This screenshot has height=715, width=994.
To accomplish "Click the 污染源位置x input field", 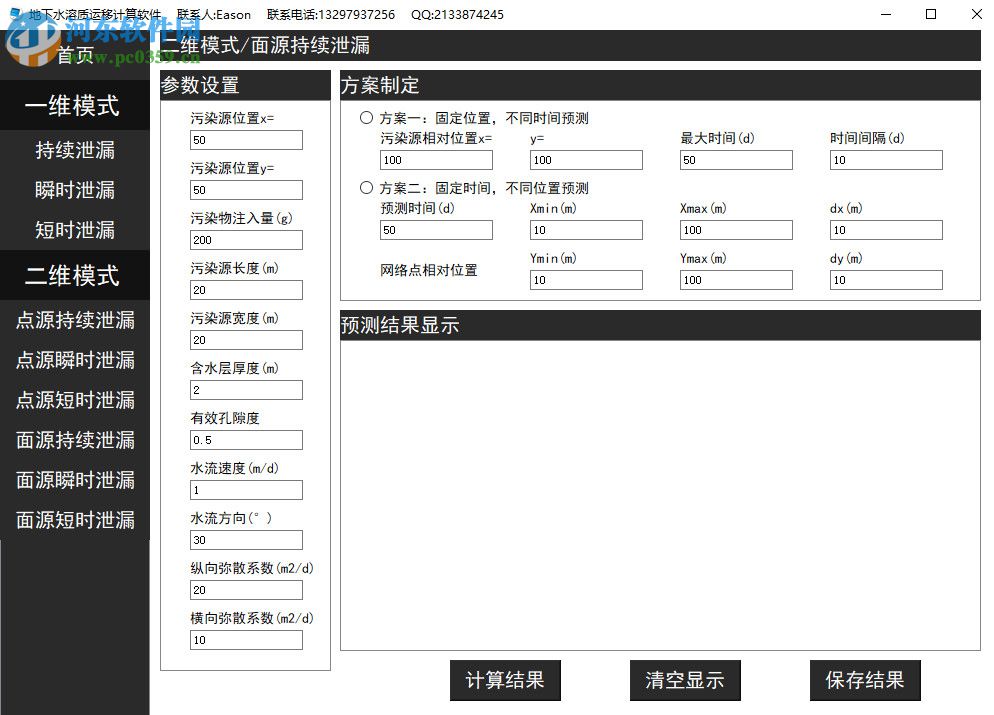I will click(x=246, y=140).
